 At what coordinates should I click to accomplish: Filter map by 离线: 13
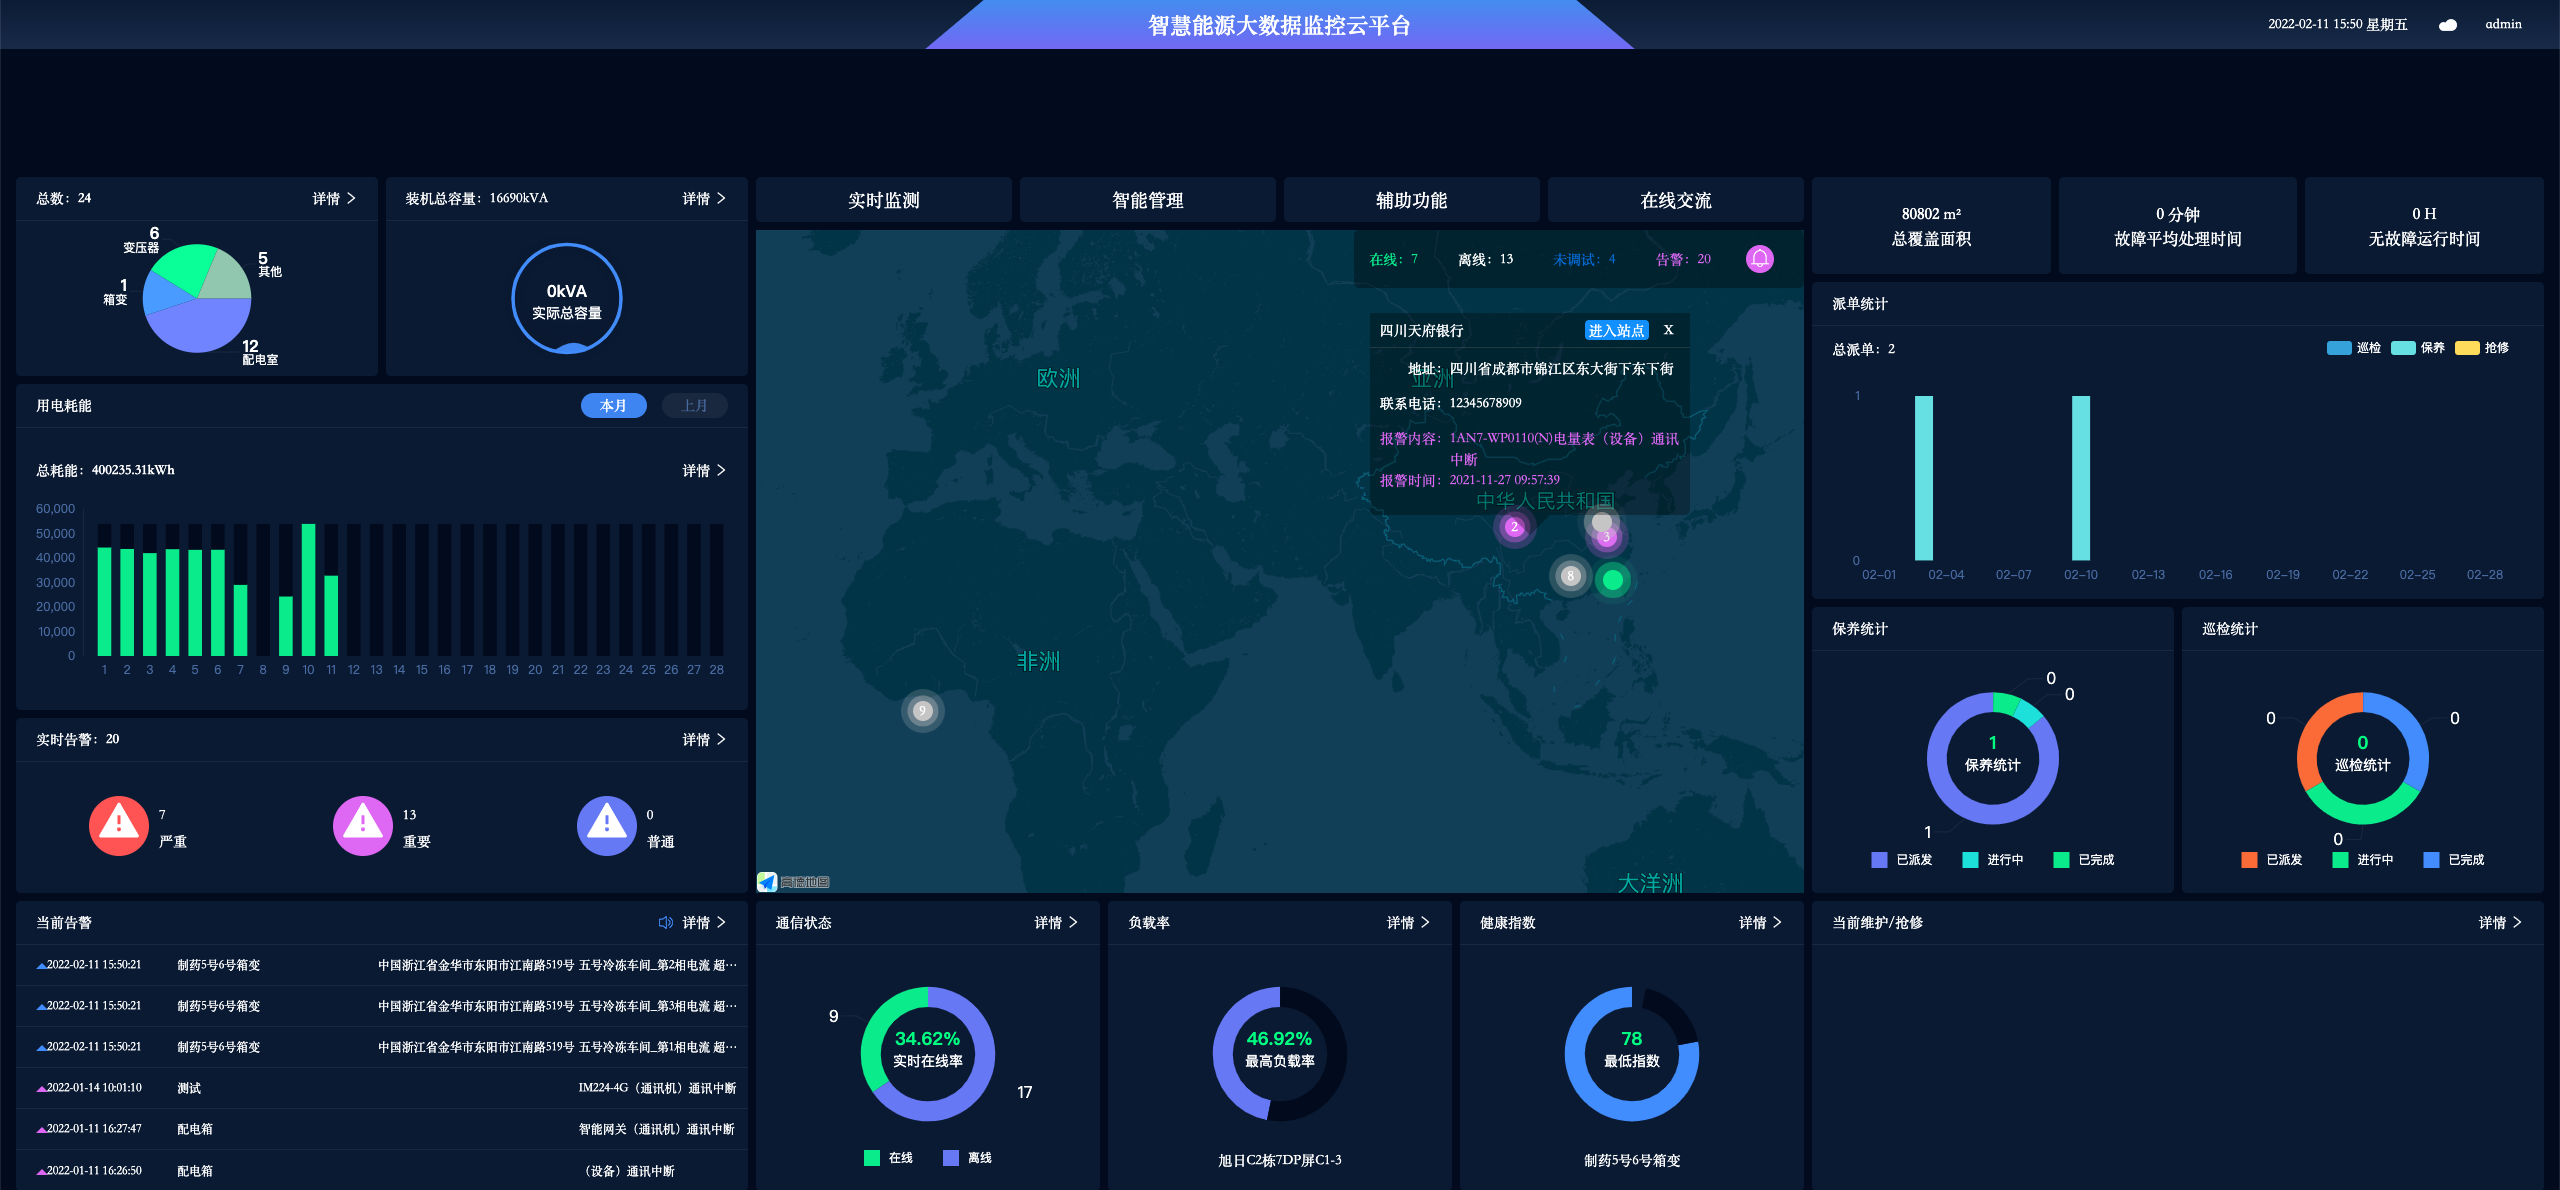click(1485, 259)
